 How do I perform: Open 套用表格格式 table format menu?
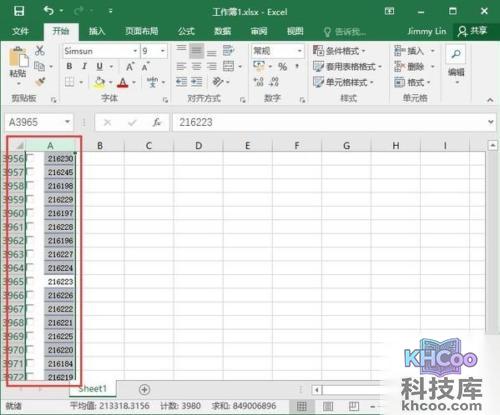point(347,67)
